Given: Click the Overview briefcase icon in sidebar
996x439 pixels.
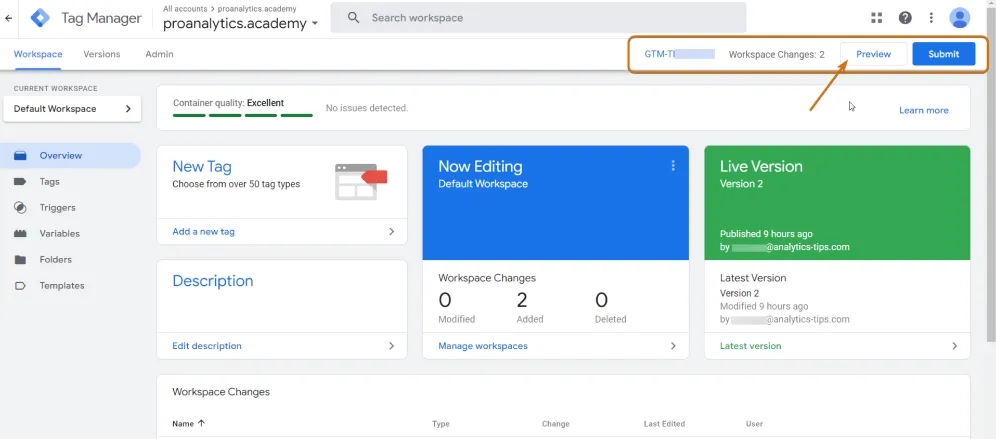Looking at the screenshot, I should (20, 156).
